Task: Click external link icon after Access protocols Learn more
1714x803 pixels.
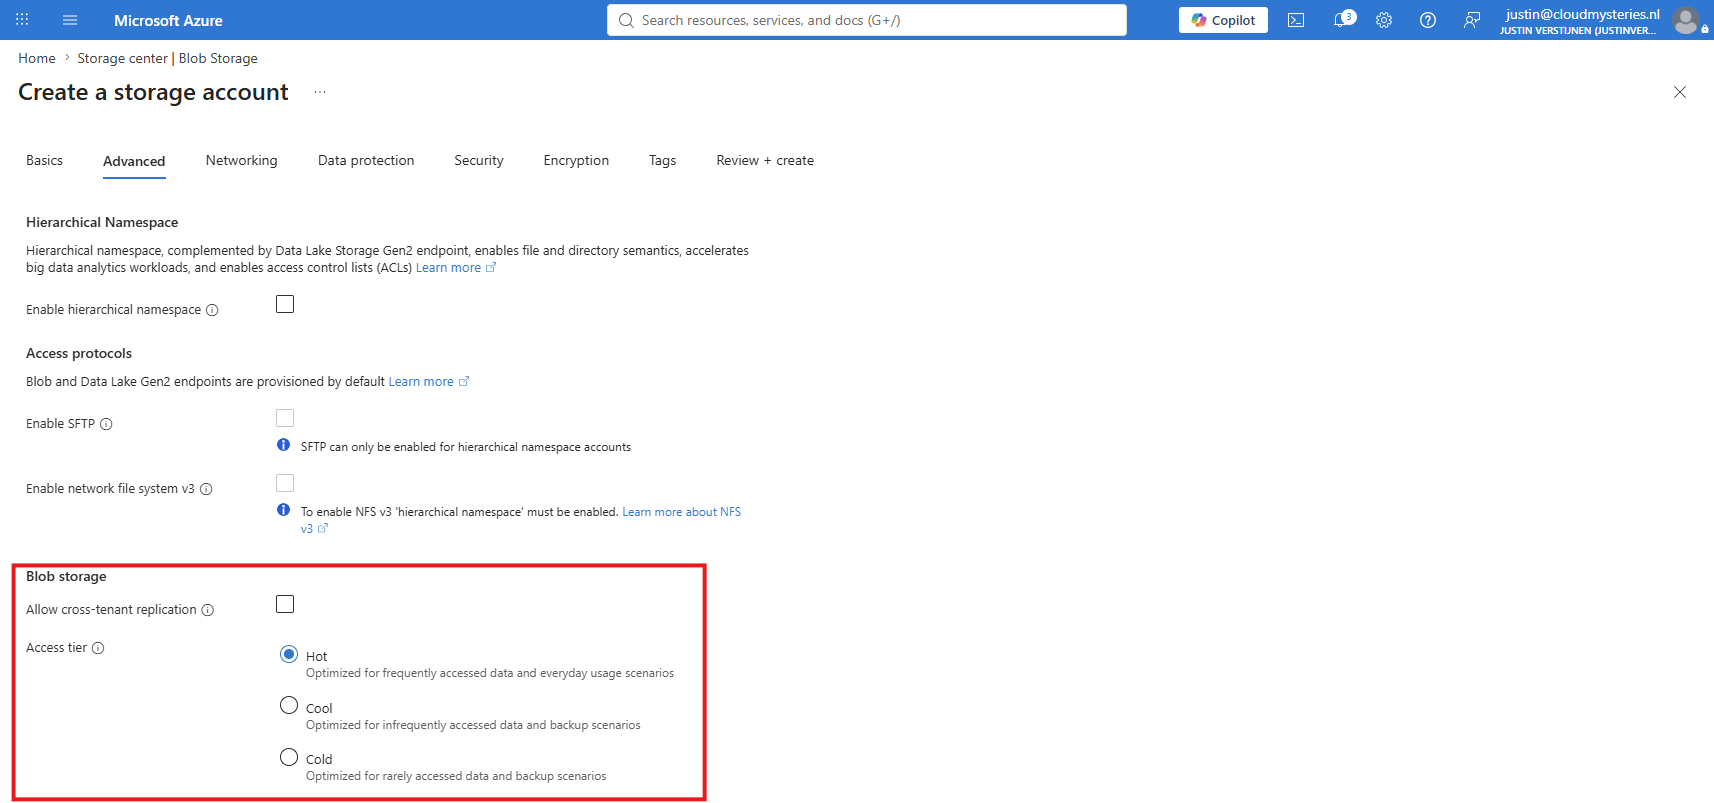Action: pyautogui.click(x=464, y=382)
